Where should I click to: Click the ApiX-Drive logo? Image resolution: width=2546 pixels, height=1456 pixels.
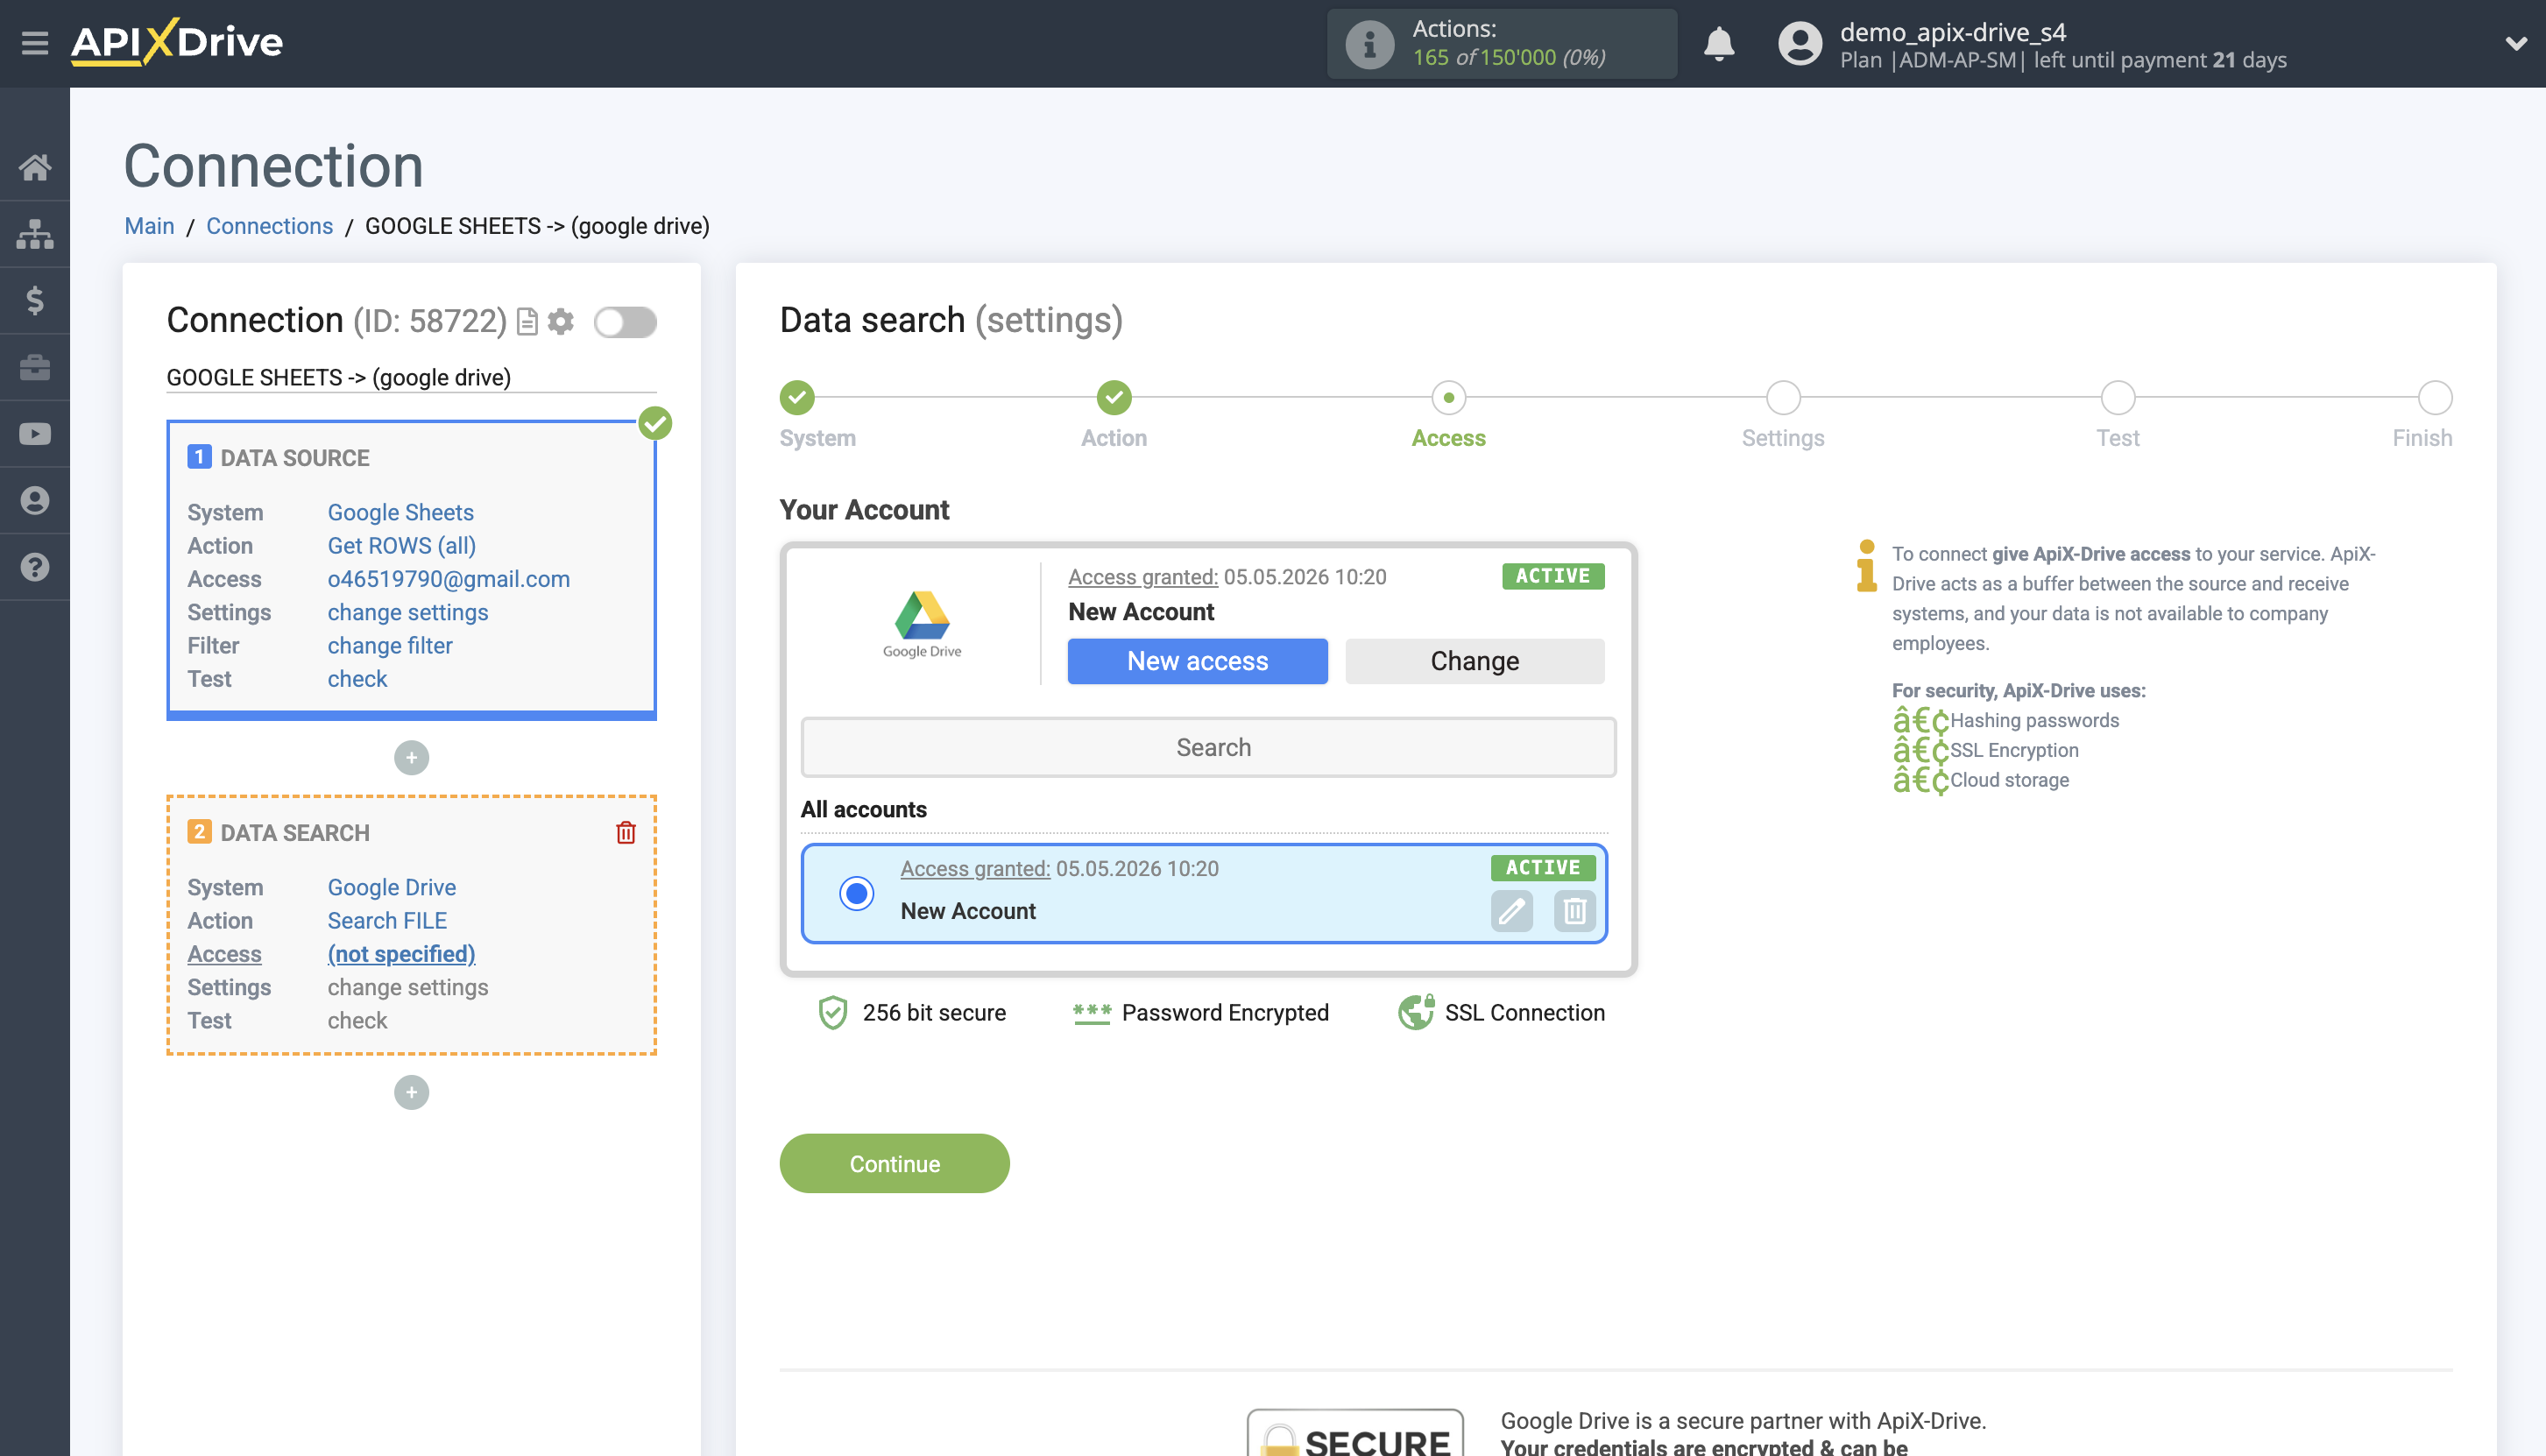pyautogui.click(x=177, y=42)
